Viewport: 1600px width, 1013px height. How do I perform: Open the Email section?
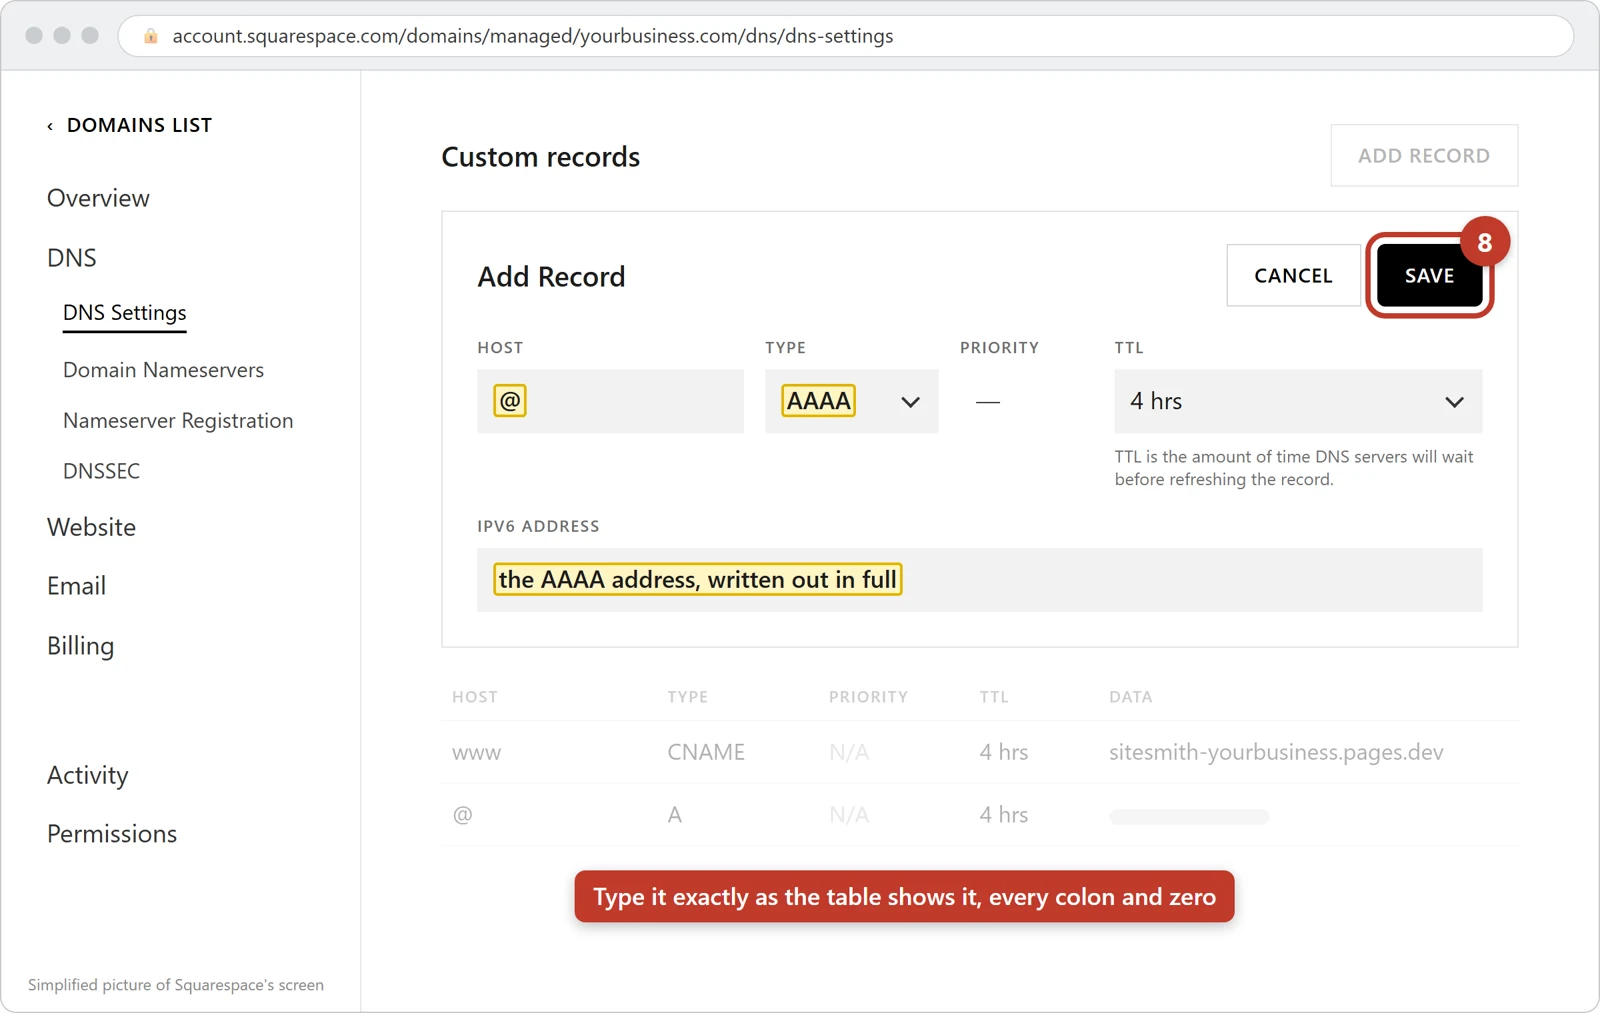point(76,586)
